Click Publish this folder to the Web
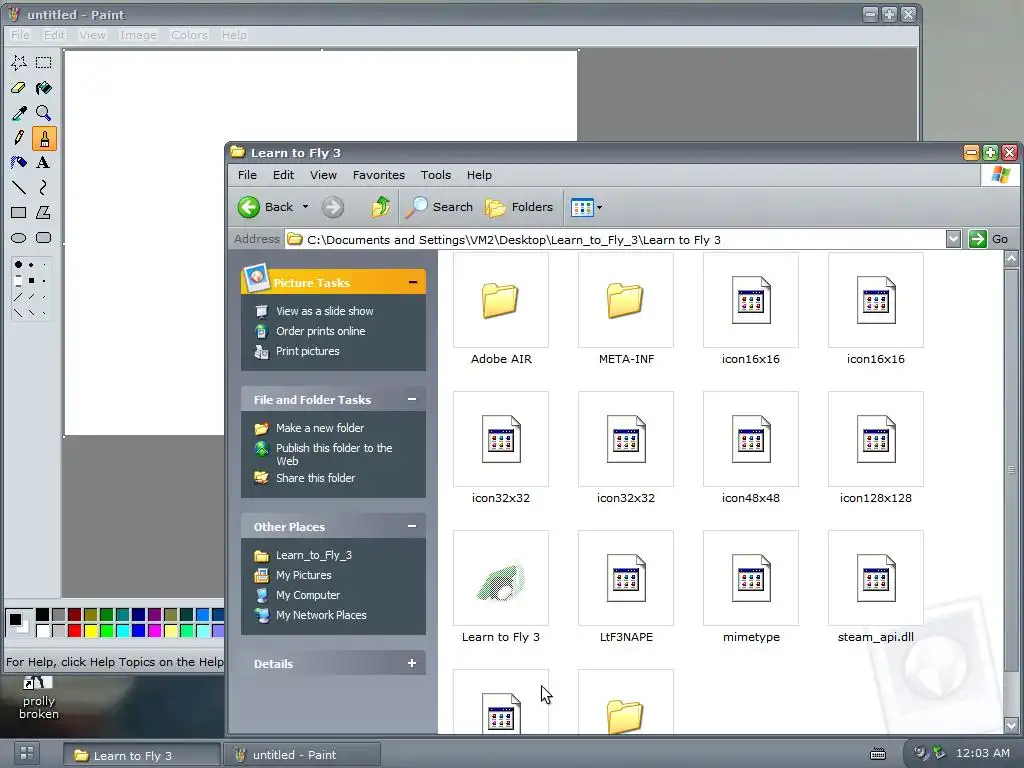The width and height of the screenshot is (1024, 768). tap(334, 455)
